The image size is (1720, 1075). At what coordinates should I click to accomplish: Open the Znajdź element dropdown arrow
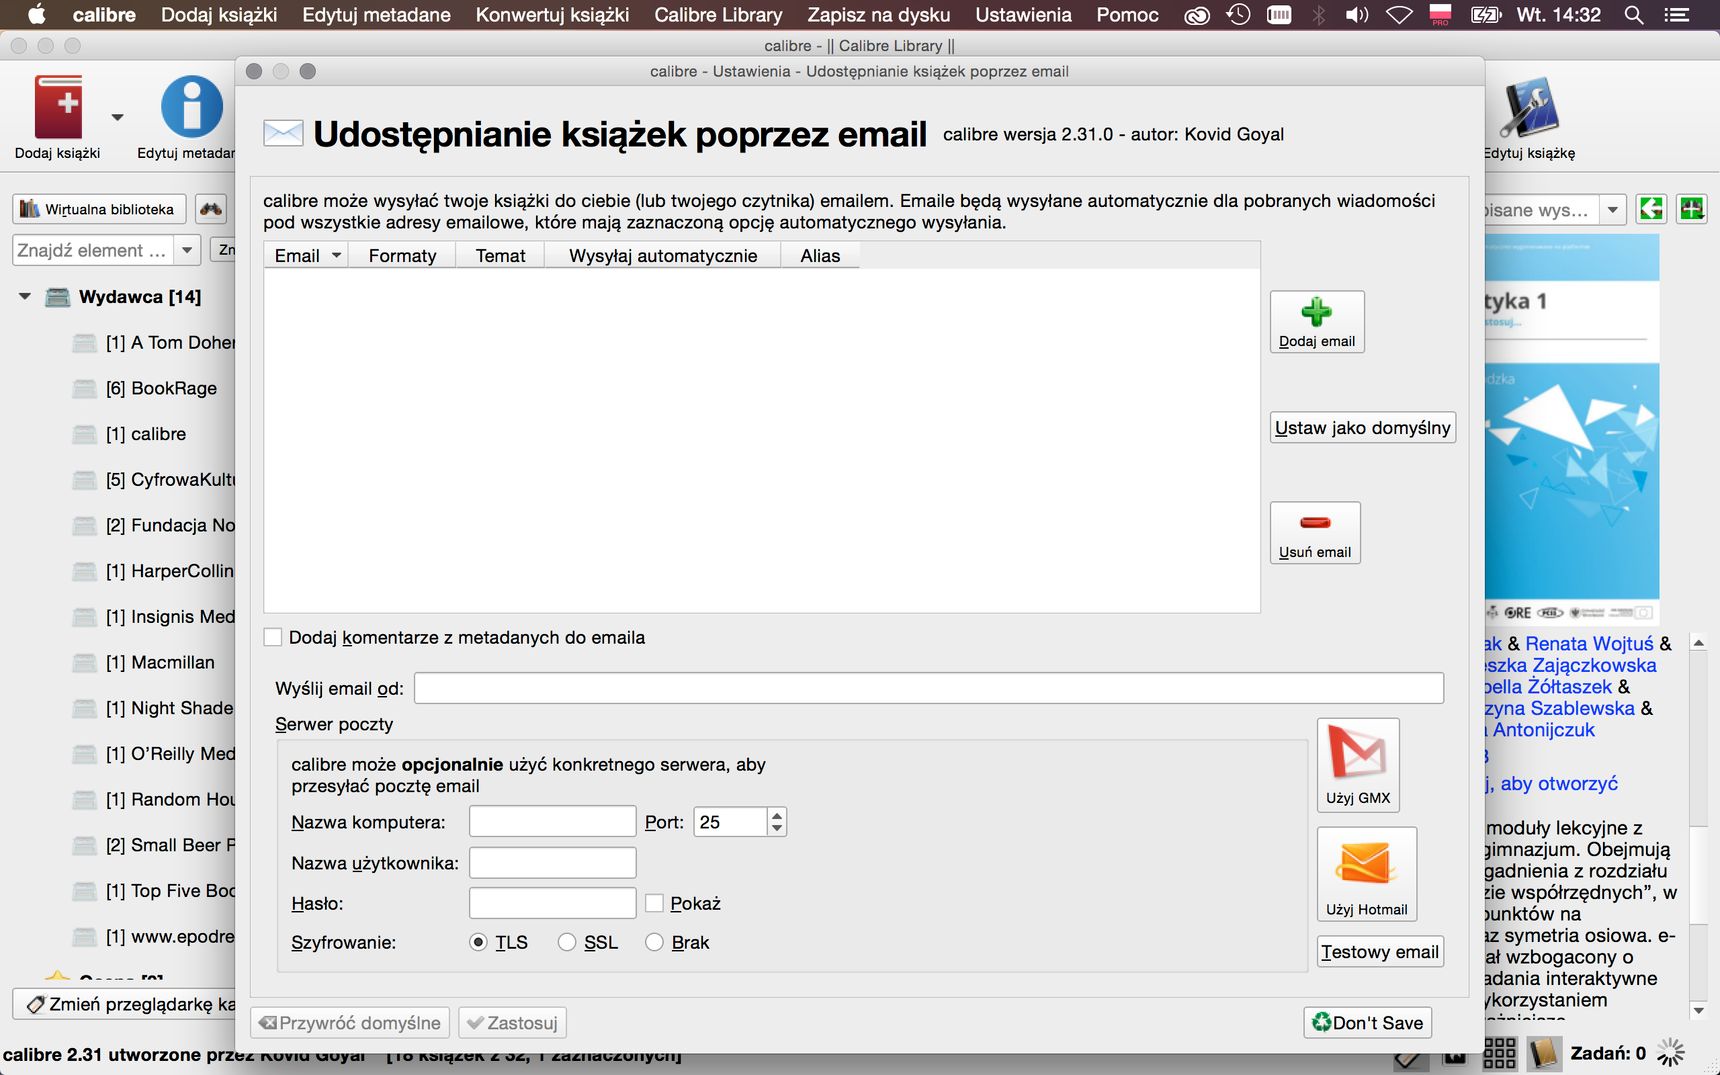pos(187,250)
